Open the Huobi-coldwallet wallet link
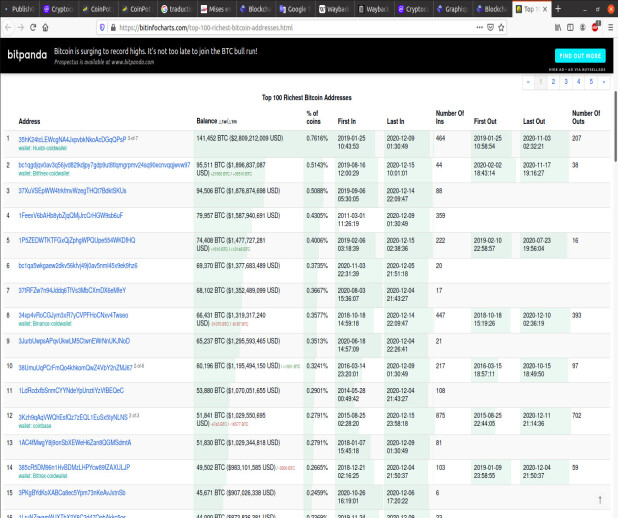Viewport: 618px width, 518px height. 43,148
